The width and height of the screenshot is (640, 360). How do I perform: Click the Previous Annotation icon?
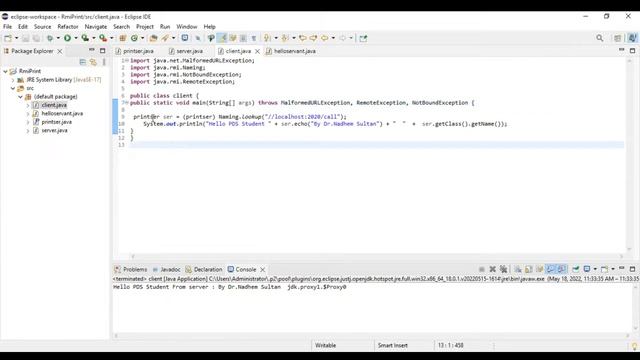(x=285, y=38)
